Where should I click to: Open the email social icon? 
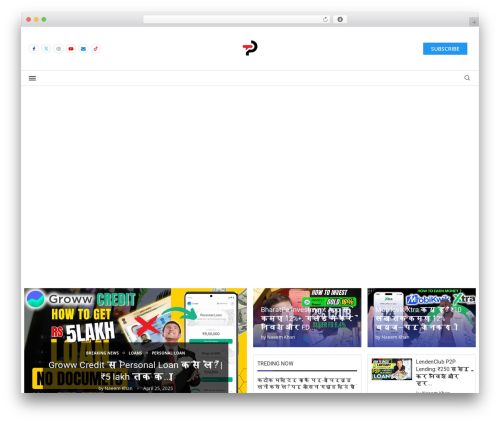(x=83, y=49)
